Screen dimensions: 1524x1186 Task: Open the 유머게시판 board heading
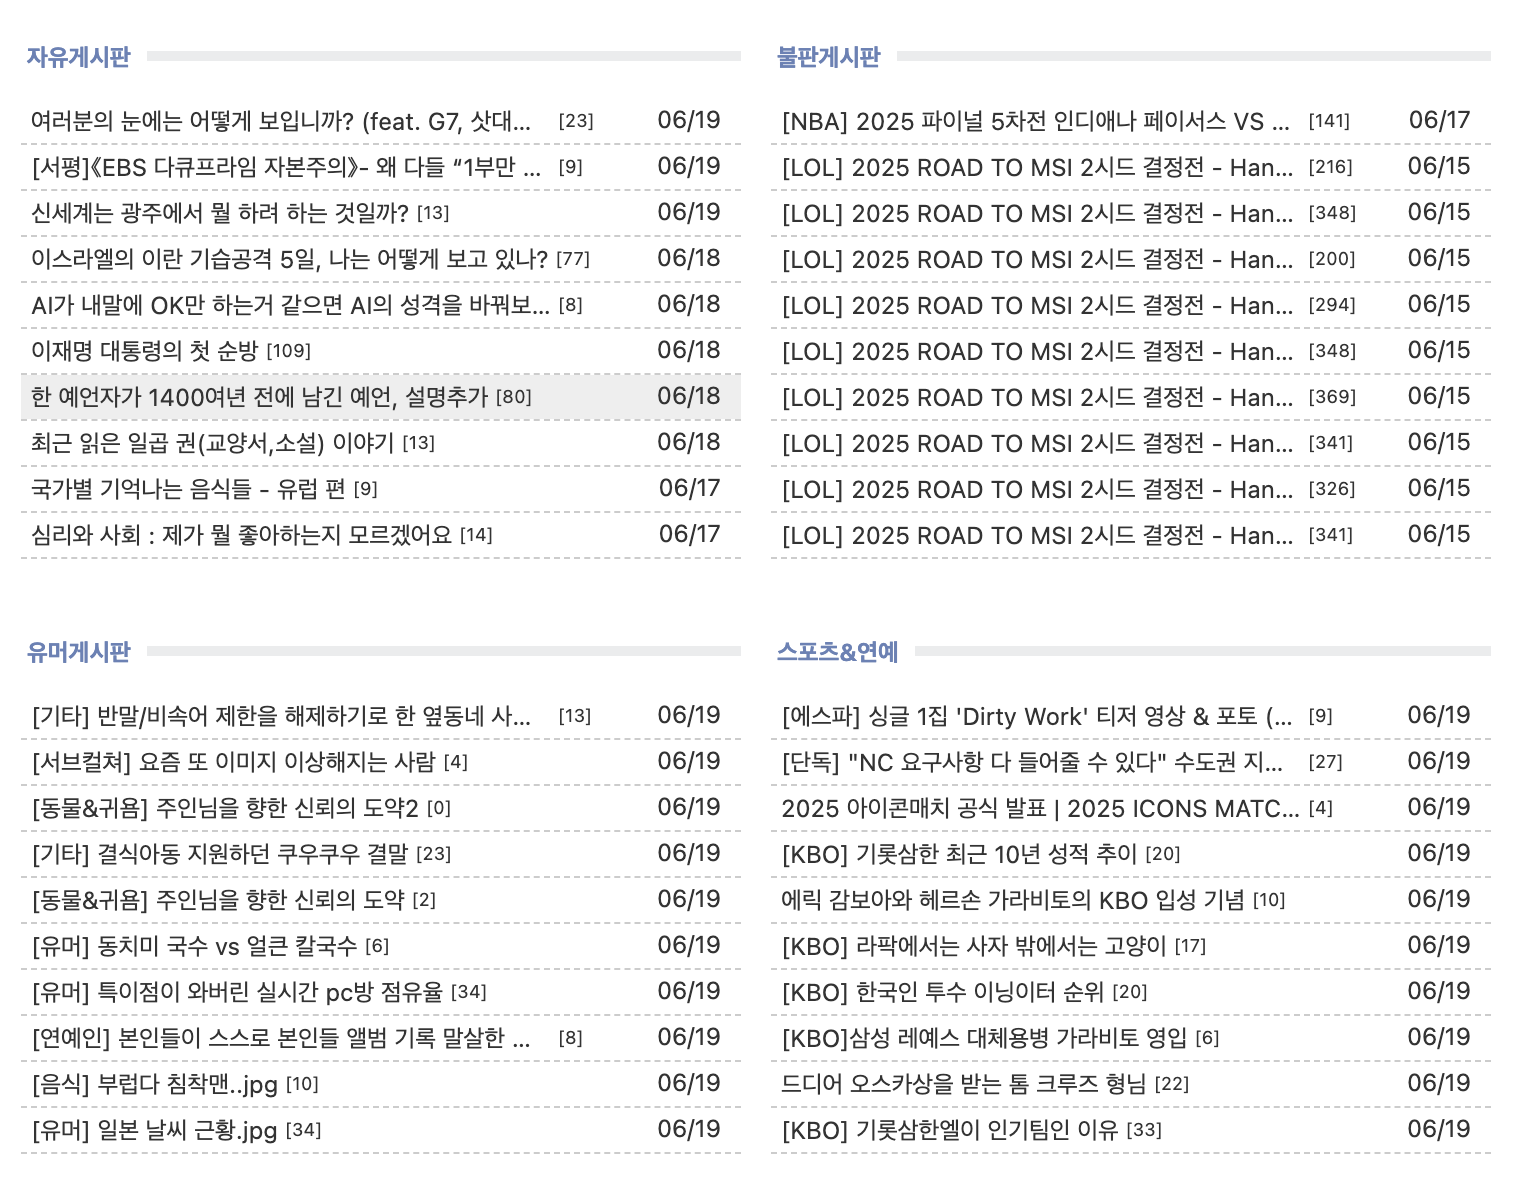click(x=78, y=652)
